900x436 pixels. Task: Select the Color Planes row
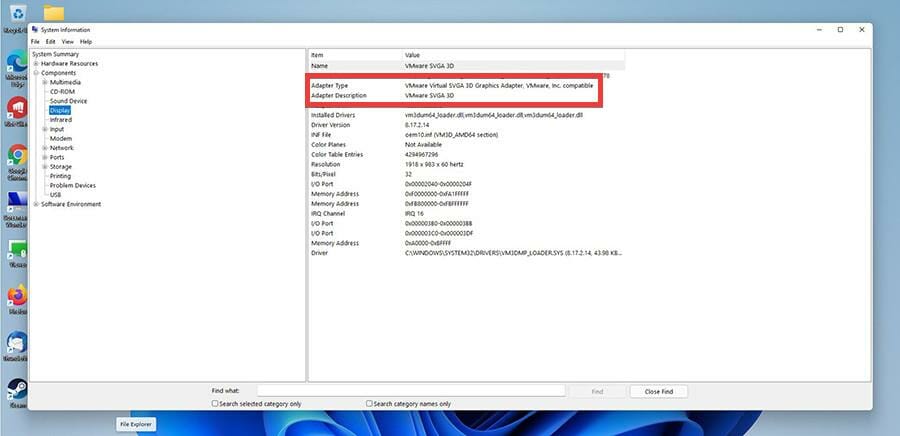click(x=467, y=145)
